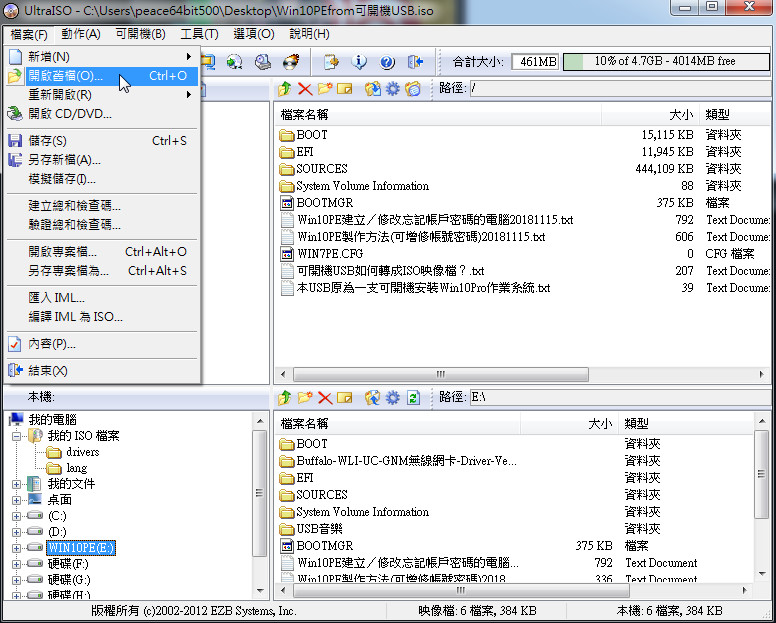Click the blue question mark help icon
Viewport: 776px width, 623px height.
coord(387,62)
